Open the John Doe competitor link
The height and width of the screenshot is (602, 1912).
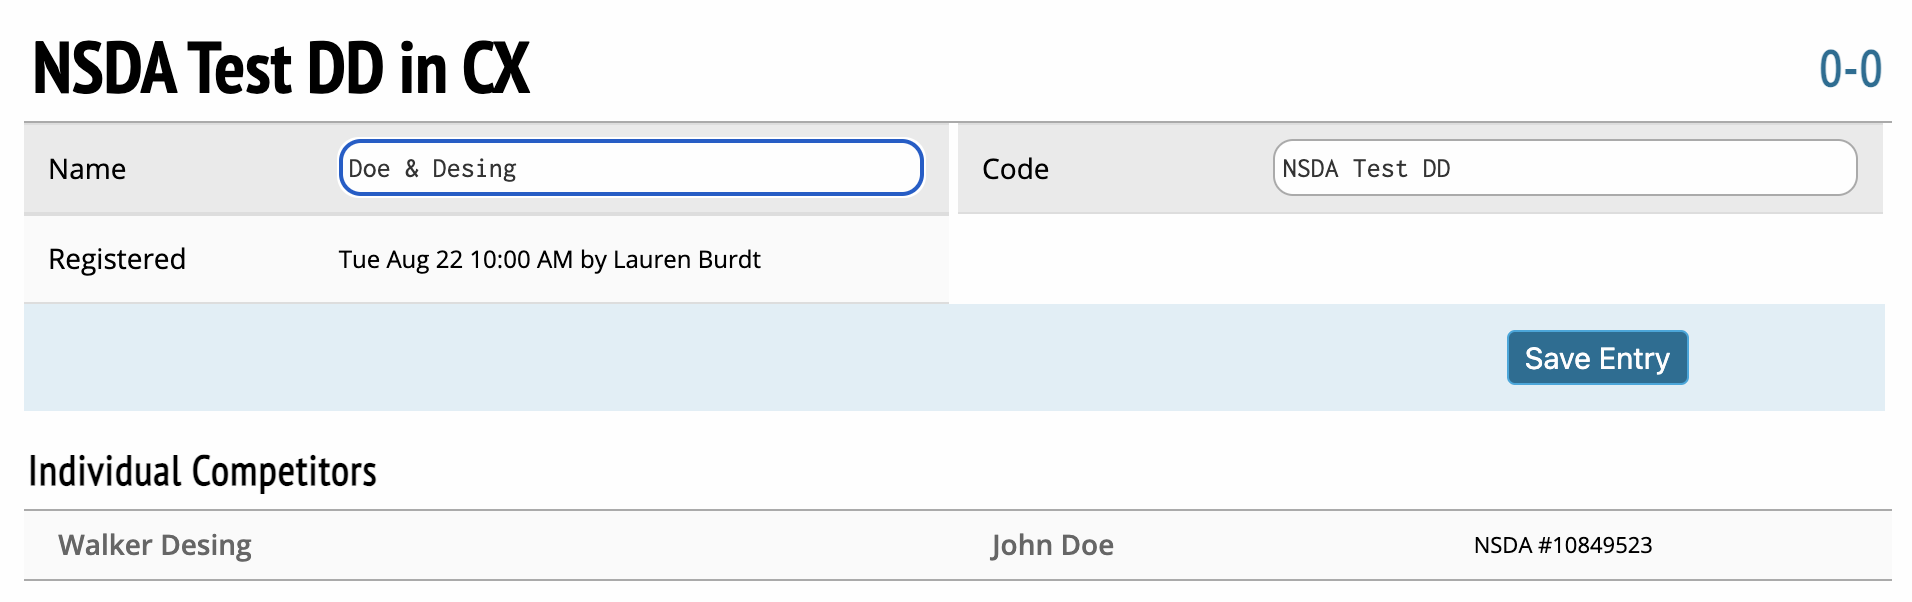coord(1052,545)
